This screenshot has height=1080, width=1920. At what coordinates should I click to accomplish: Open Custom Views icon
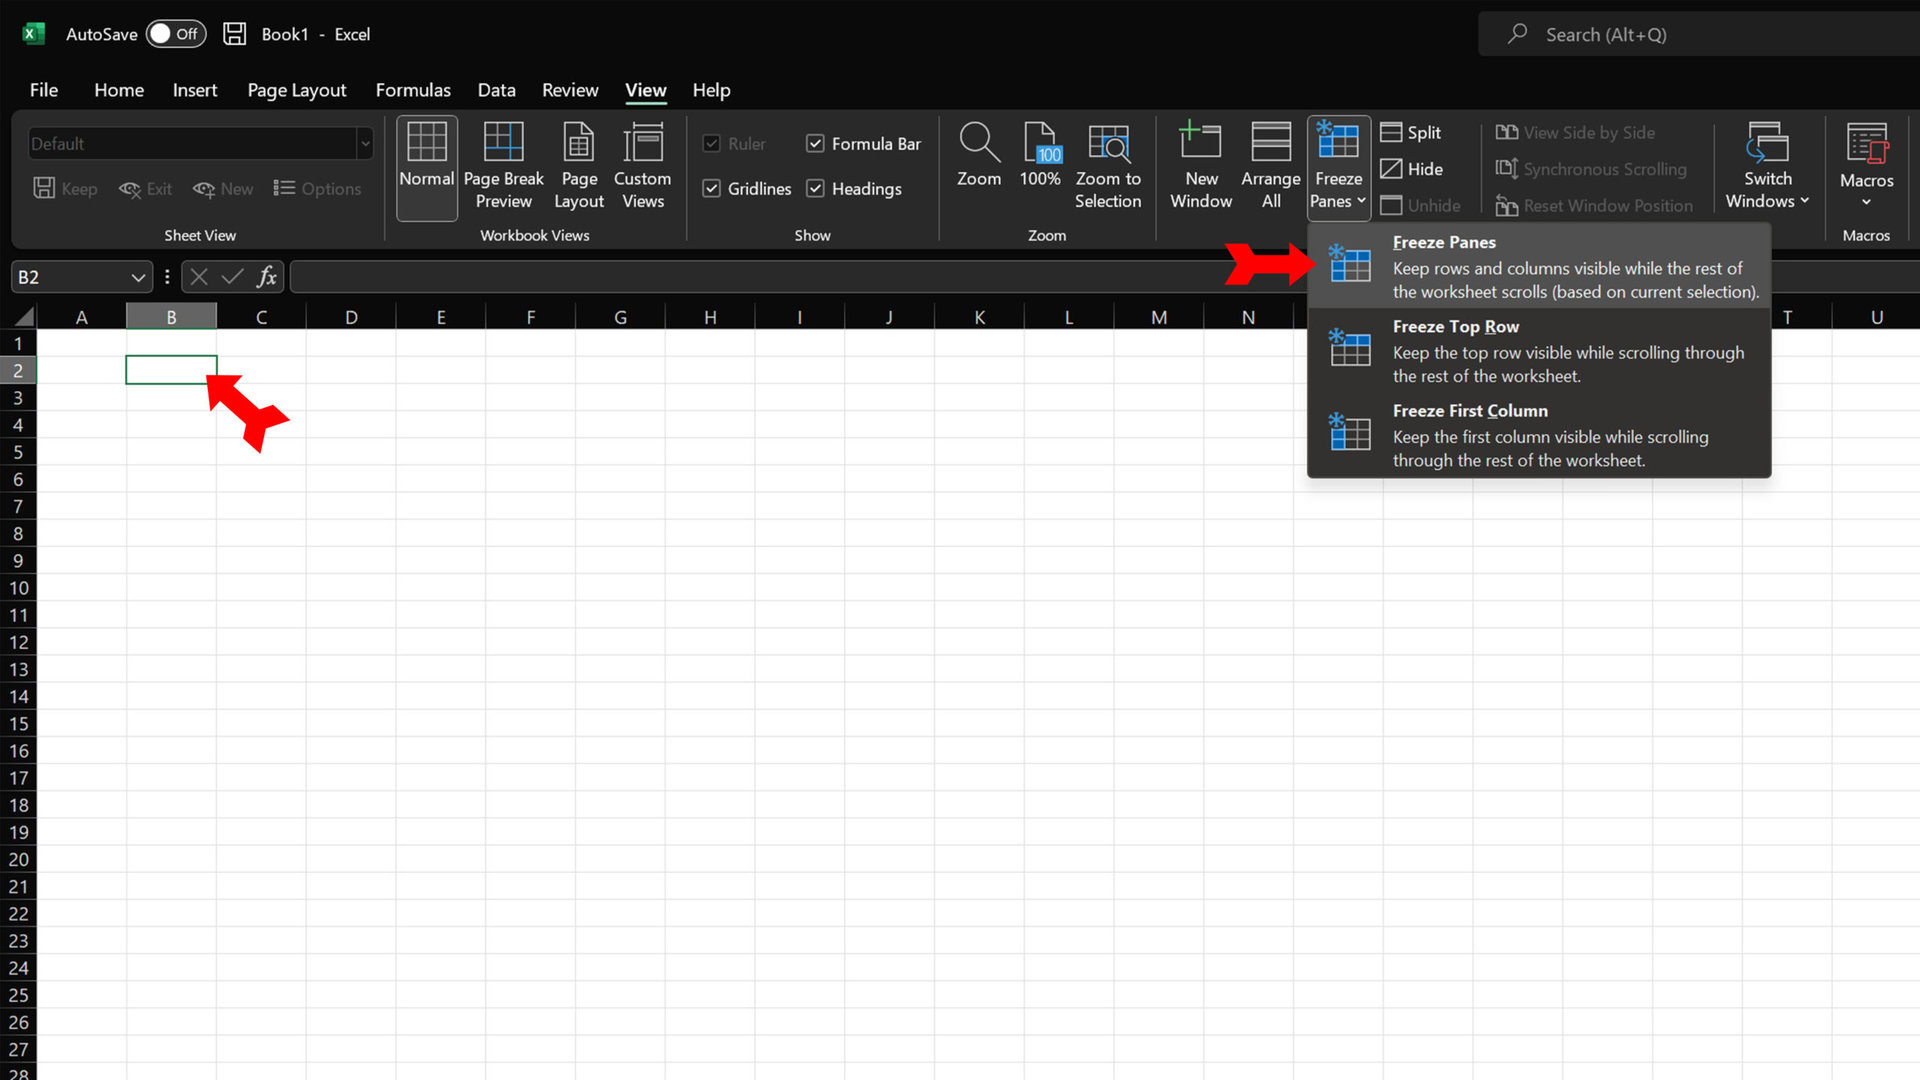pyautogui.click(x=642, y=143)
